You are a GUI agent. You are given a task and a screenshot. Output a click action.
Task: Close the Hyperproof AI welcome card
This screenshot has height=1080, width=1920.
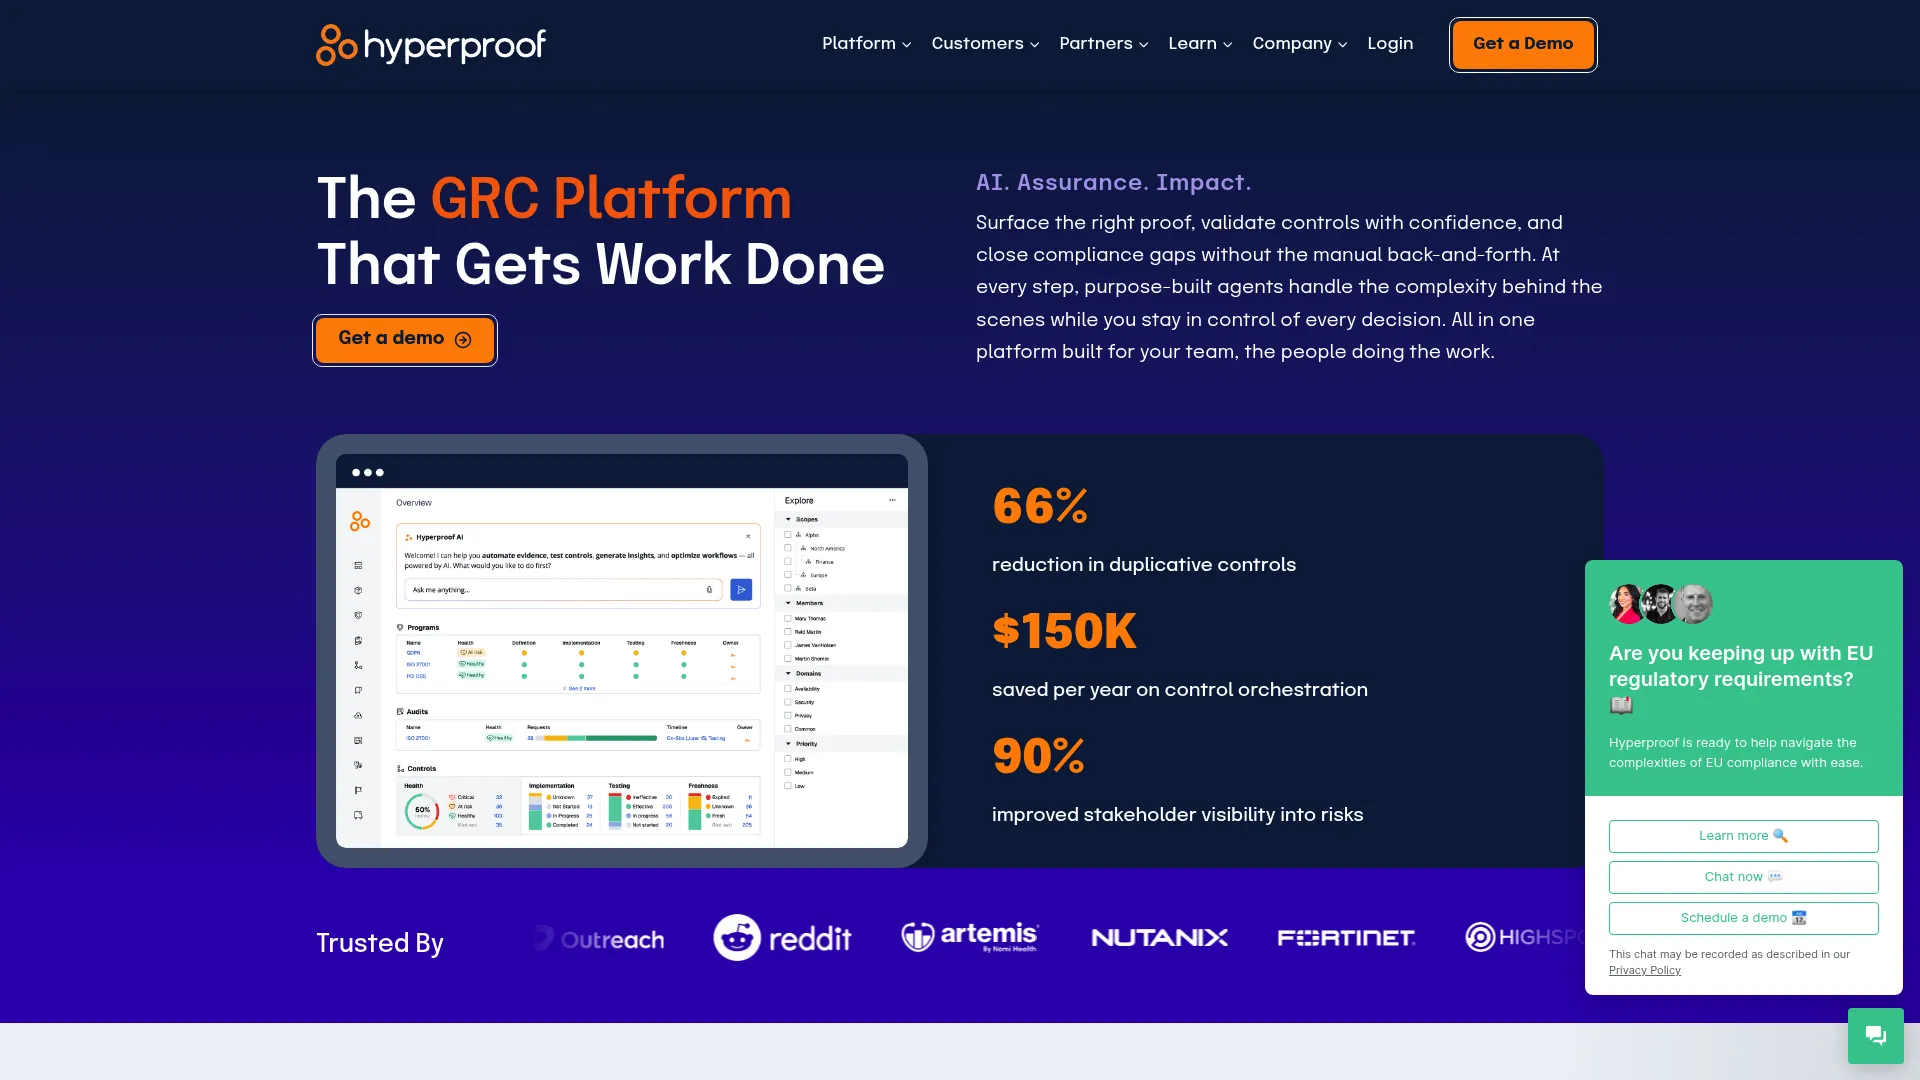click(x=748, y=537)
